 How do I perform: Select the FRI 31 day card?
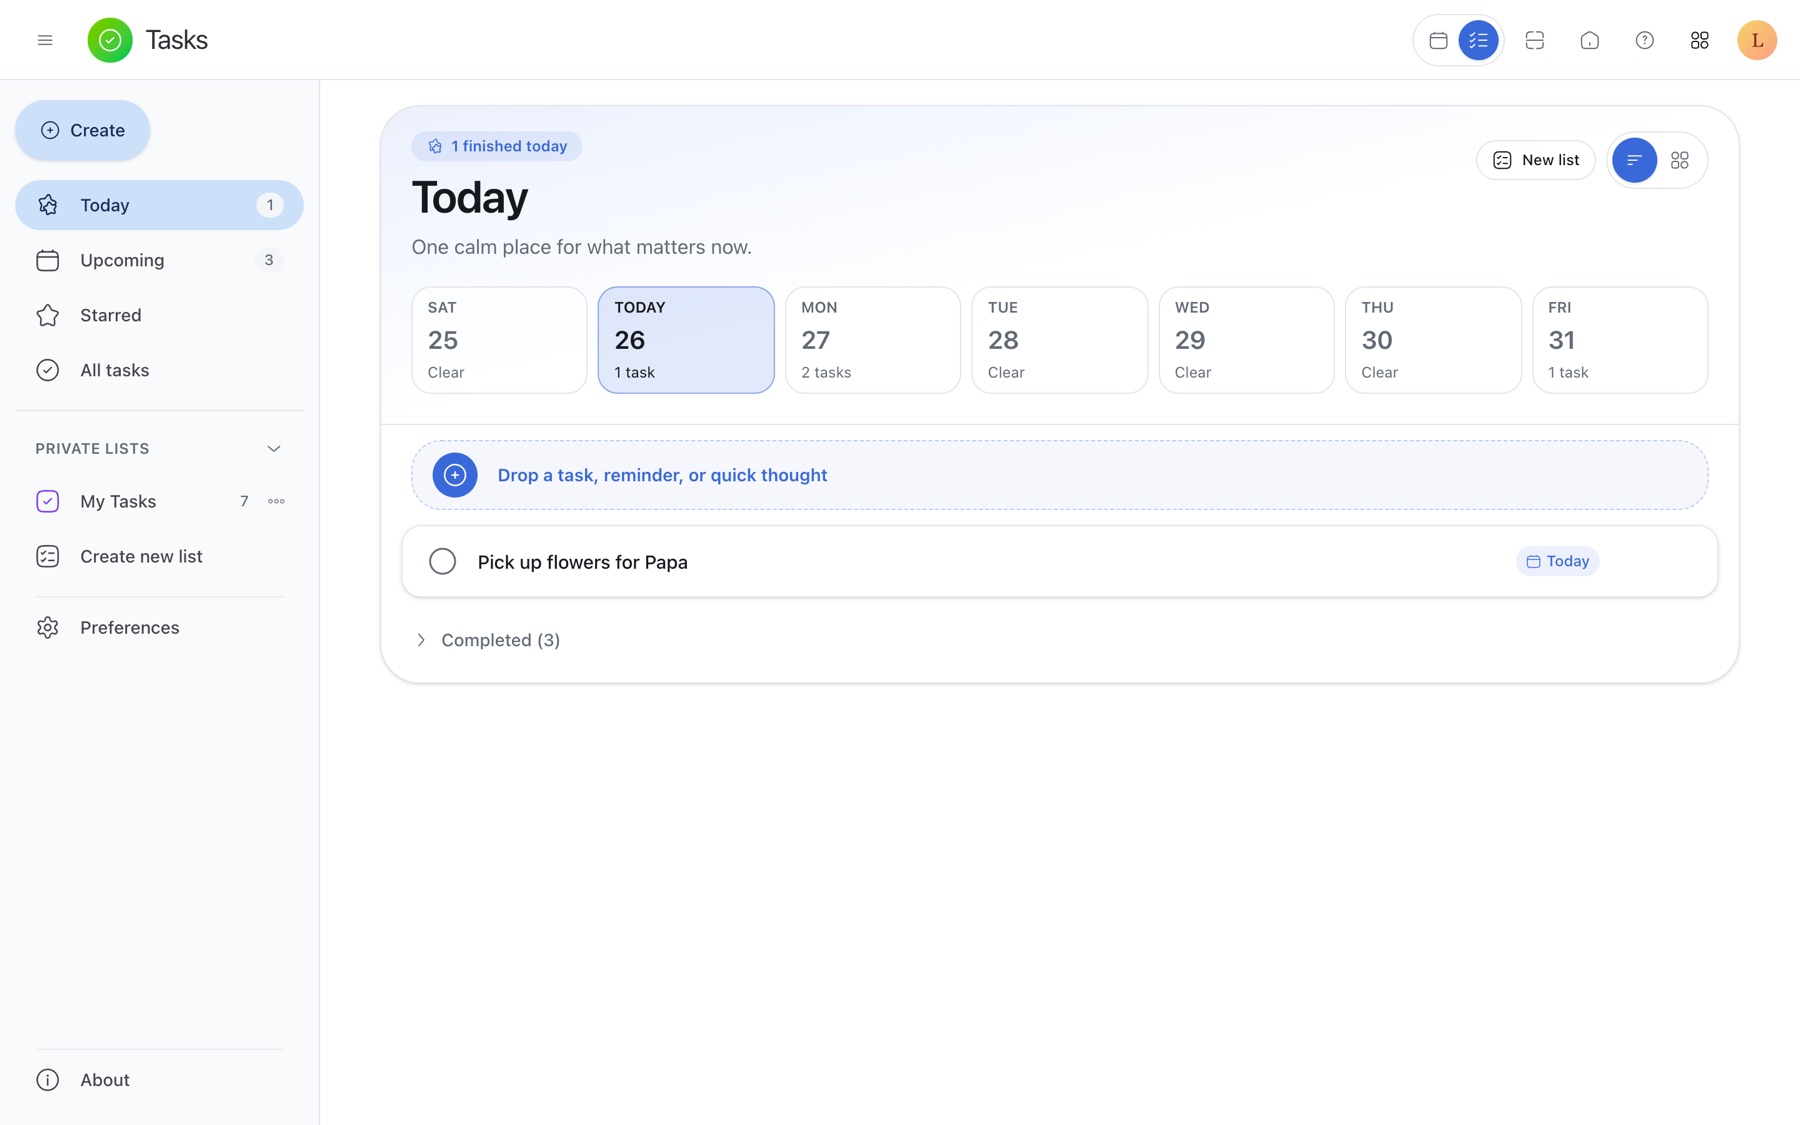[1620, 340]
